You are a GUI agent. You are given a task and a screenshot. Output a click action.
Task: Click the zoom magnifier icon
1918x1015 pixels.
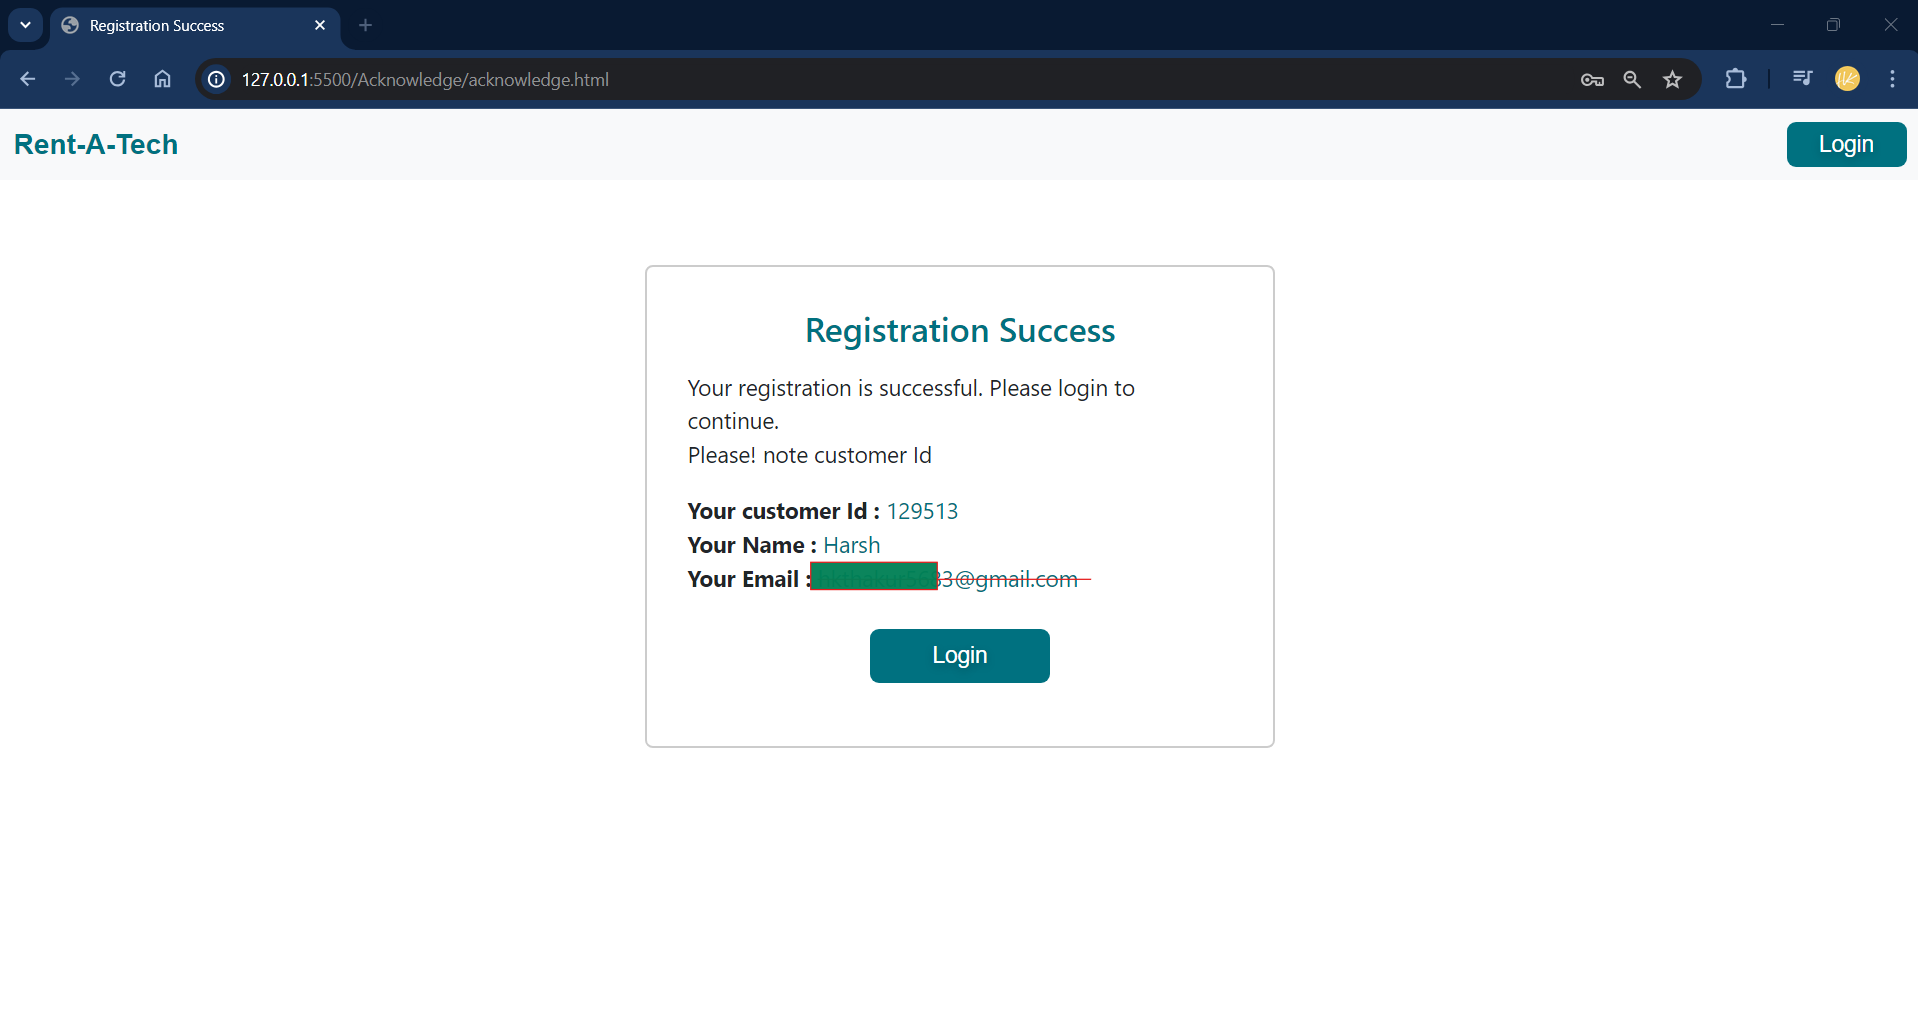click(x=1632, y=79)
